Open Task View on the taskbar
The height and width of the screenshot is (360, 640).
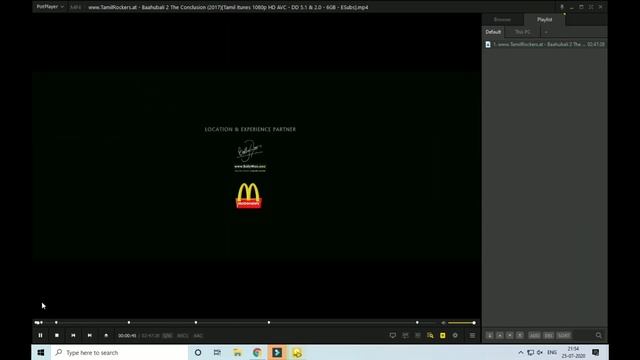click(x=217, y=352)
